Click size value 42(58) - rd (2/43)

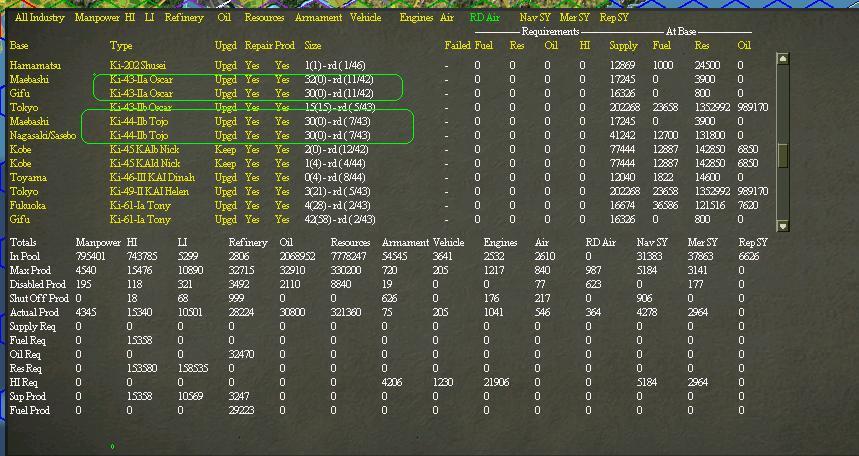340,219
